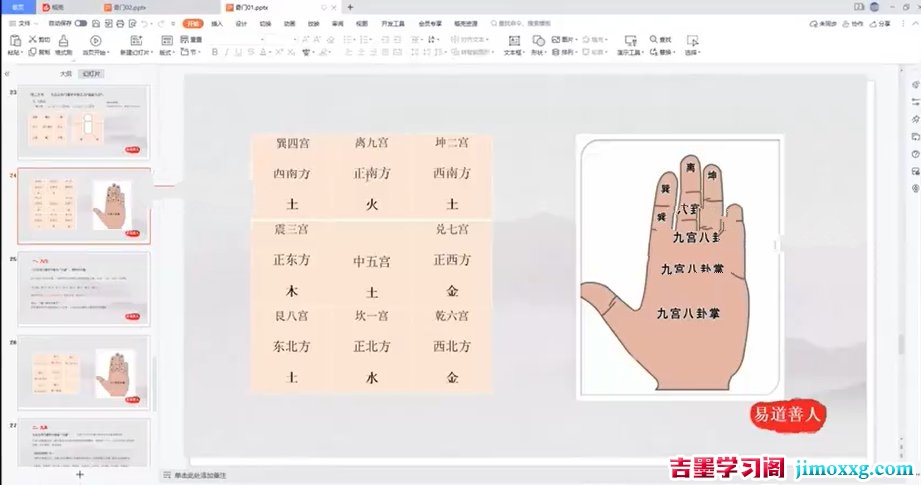The image size is (921, 485).
Task: Click the Find magnifier icon
Action: (x=654, y=39)
